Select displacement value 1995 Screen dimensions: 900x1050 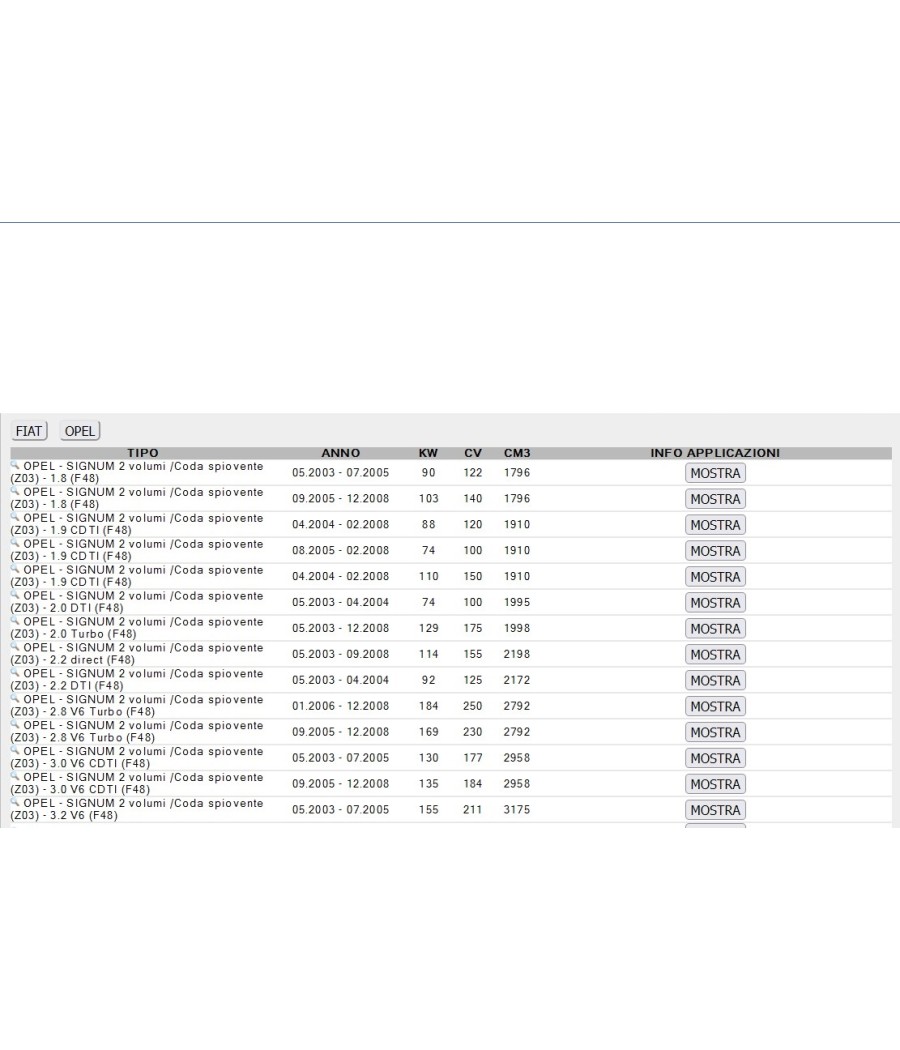[517, 602]
